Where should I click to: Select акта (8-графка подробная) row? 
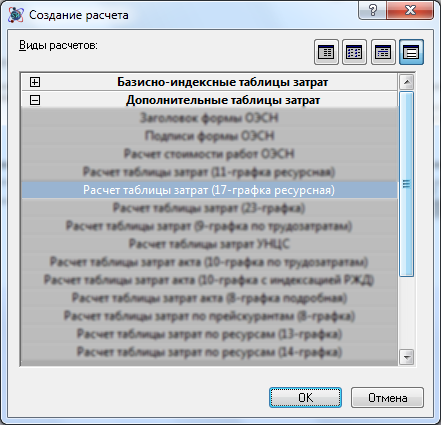[x=209, y=298]
